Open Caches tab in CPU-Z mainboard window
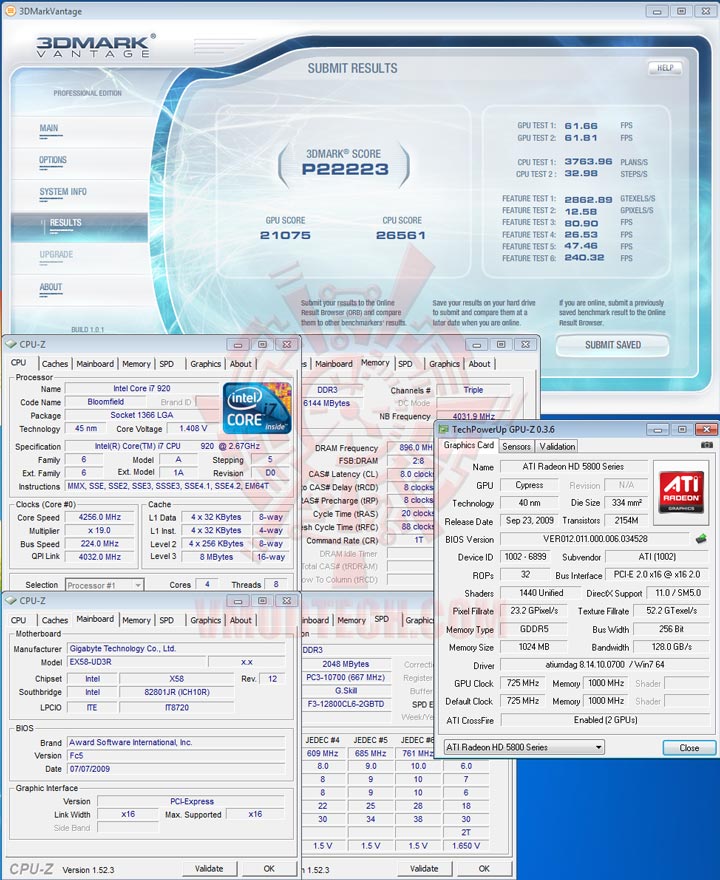720x880 pixels. [54, 620]
